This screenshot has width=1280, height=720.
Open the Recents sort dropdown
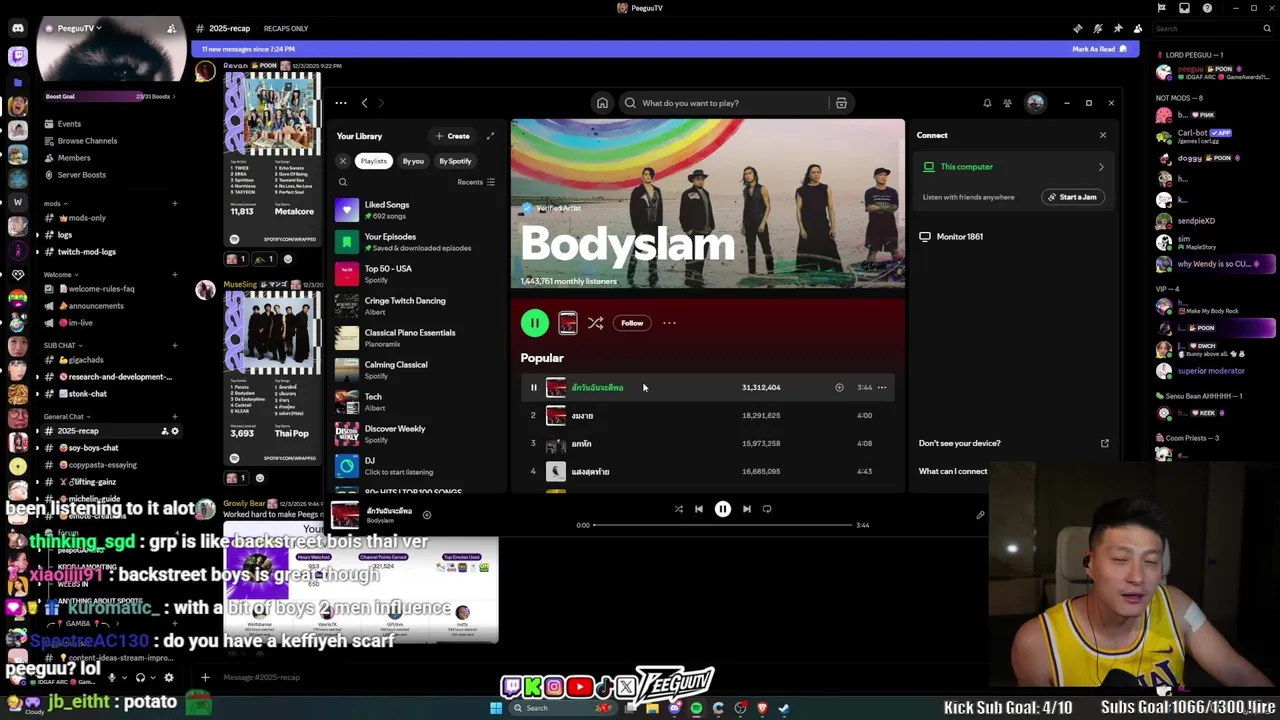click(x=476, y=182)
